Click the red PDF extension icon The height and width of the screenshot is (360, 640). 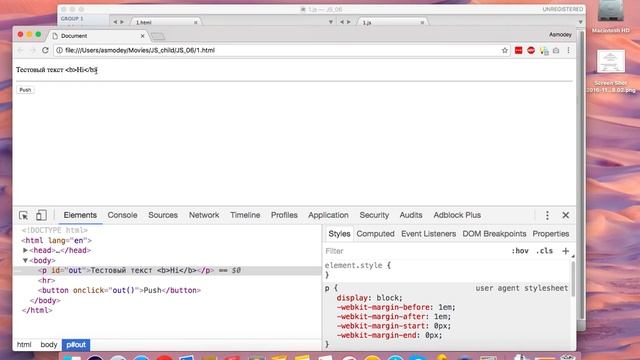tap(518, 50)
